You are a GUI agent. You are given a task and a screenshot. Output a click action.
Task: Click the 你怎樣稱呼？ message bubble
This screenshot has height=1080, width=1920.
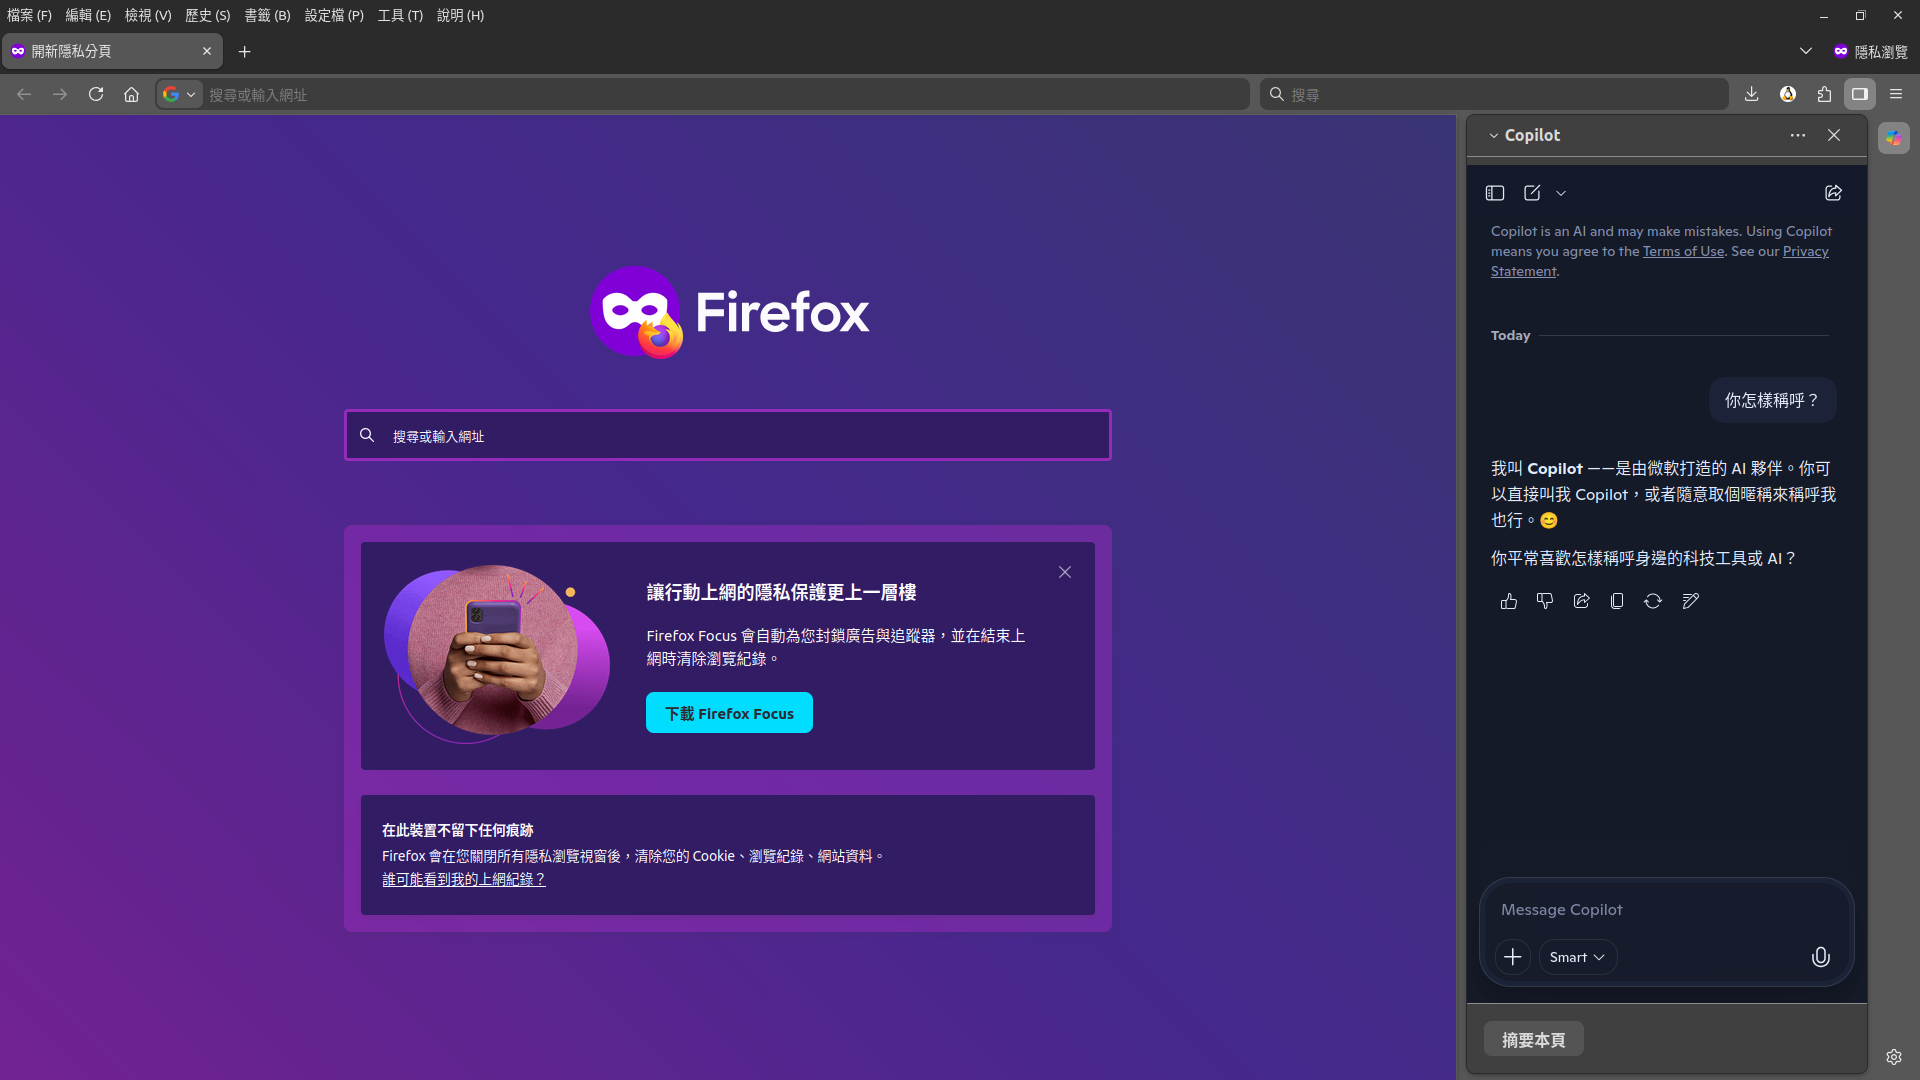coord(1772,400)
